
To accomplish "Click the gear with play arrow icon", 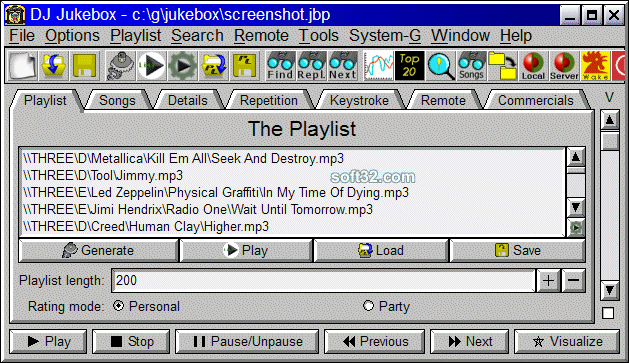I will [x=183, y=65].
